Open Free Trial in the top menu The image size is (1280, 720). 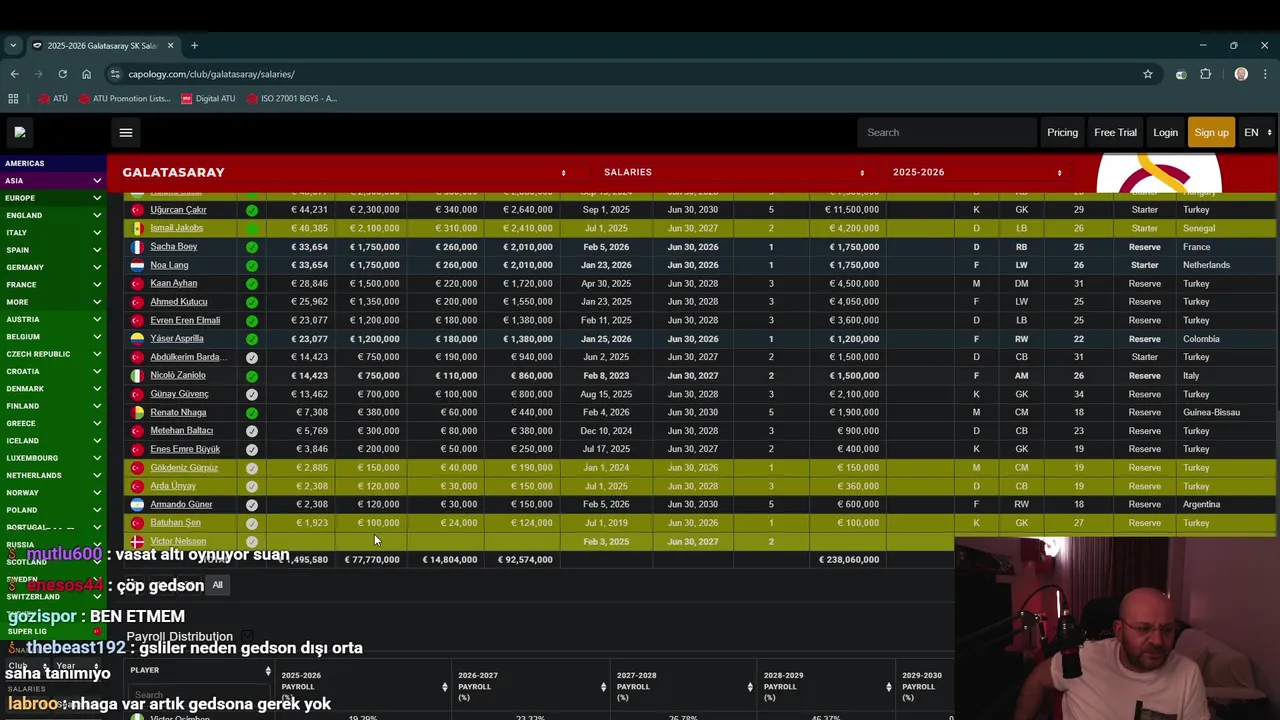(1115, 132)
